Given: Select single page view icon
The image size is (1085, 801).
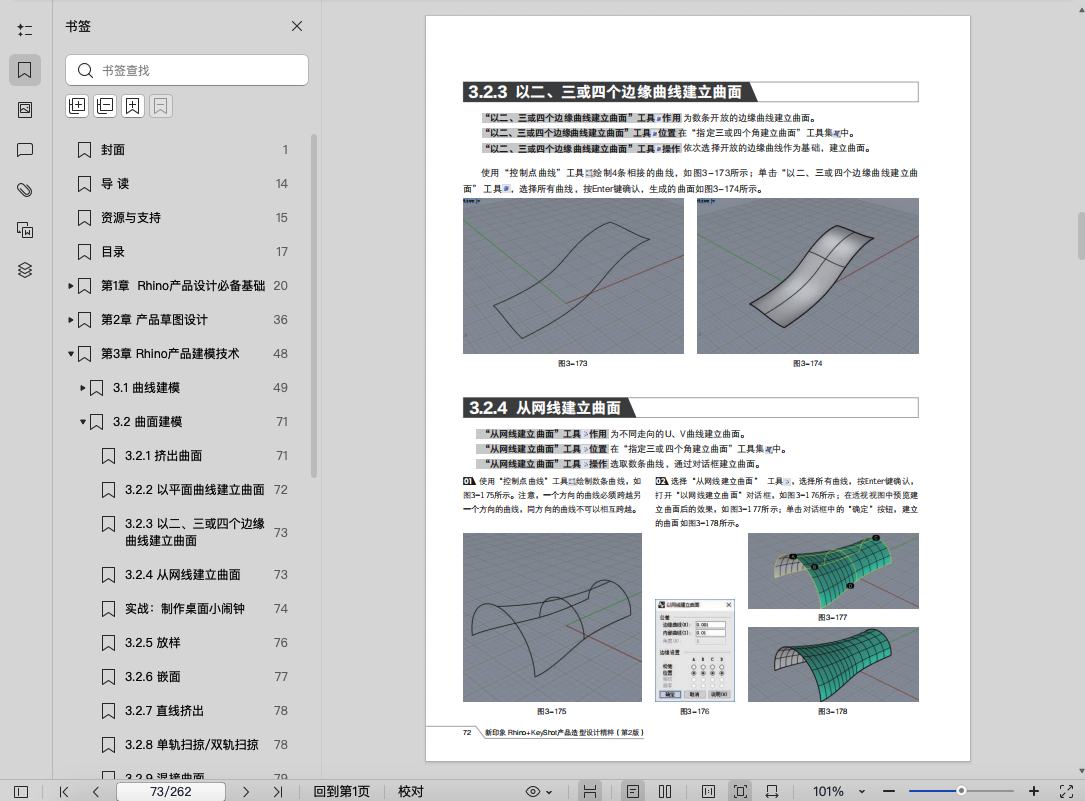Looking at the screenshot, I should 632,791.
